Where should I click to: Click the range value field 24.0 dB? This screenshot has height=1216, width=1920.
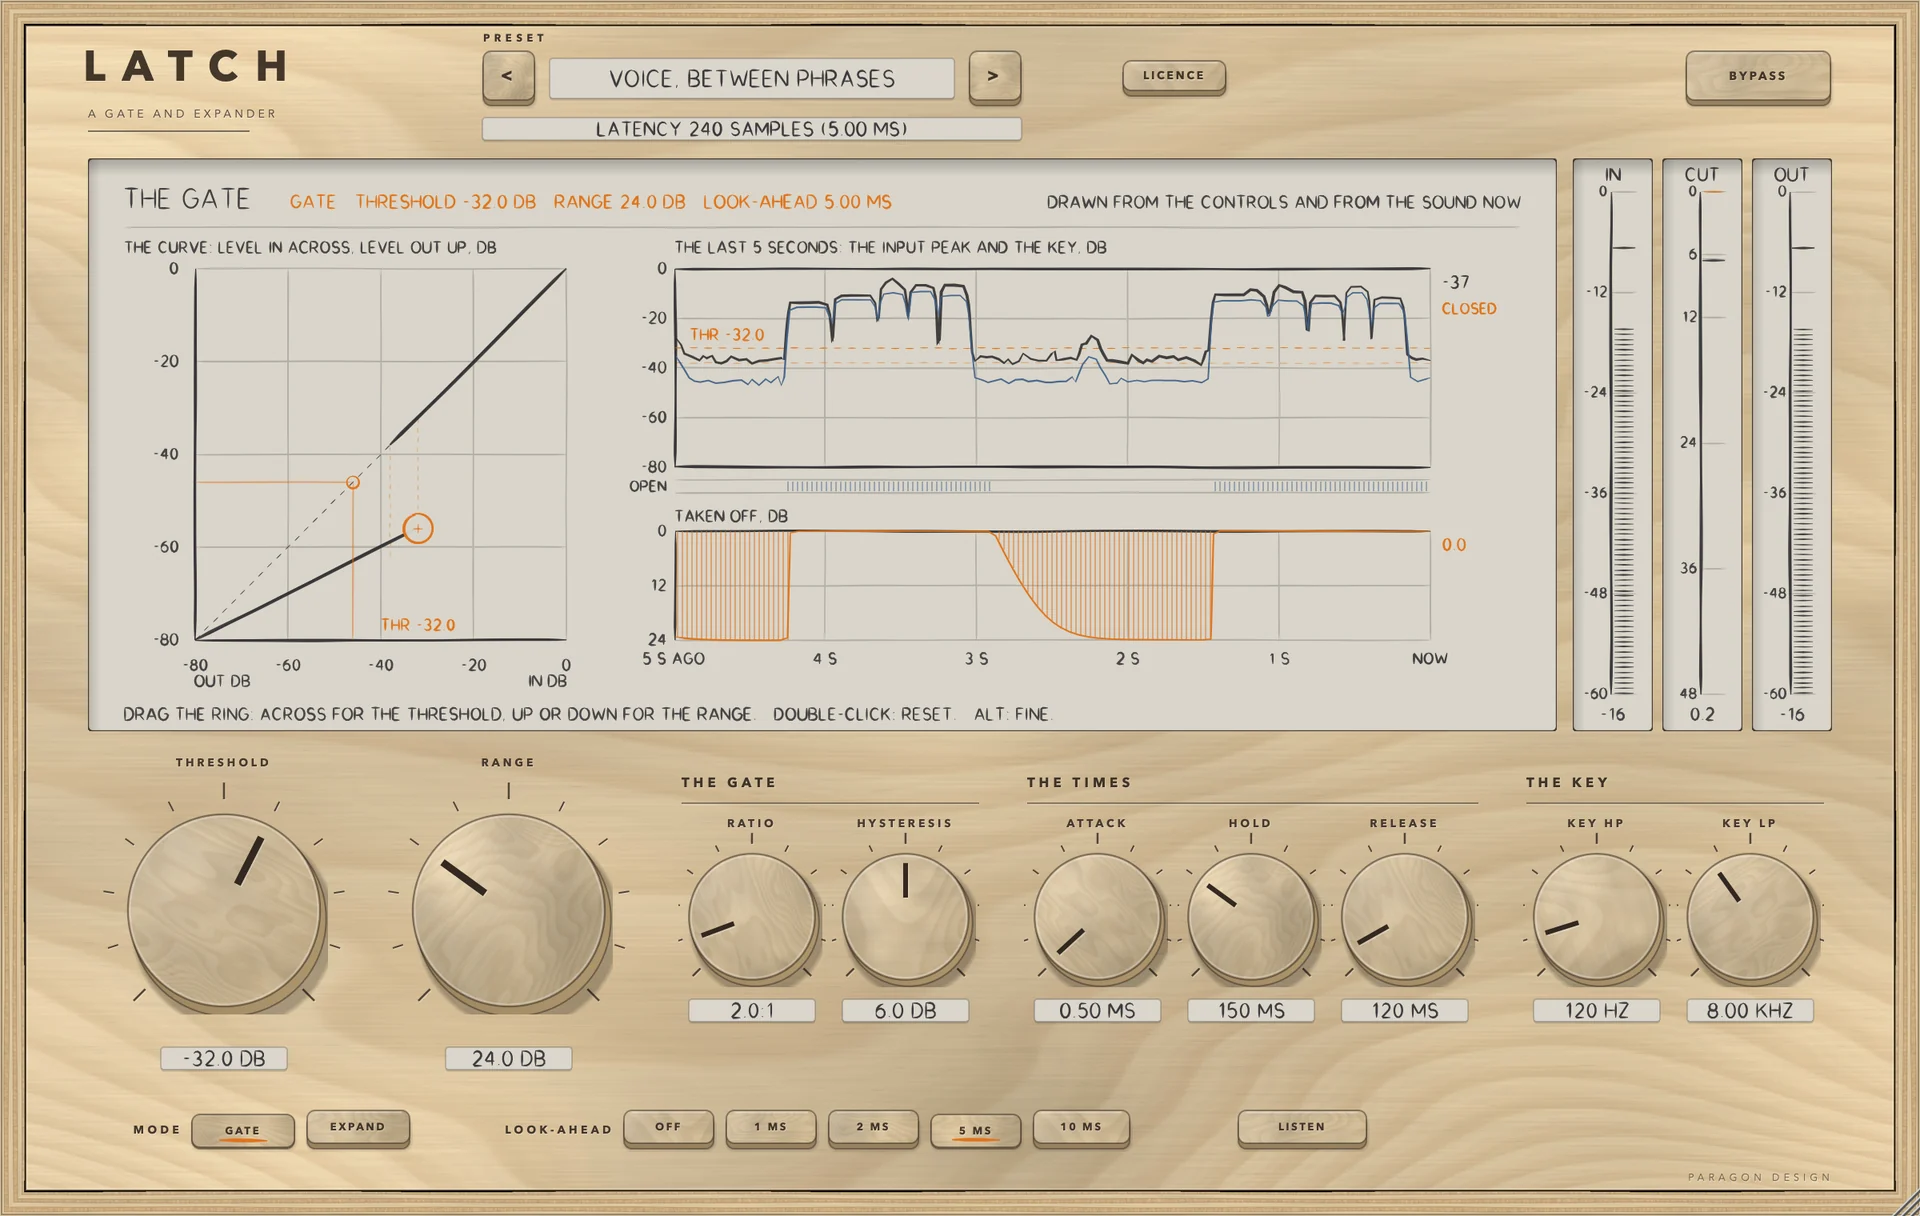point(509,1058)
